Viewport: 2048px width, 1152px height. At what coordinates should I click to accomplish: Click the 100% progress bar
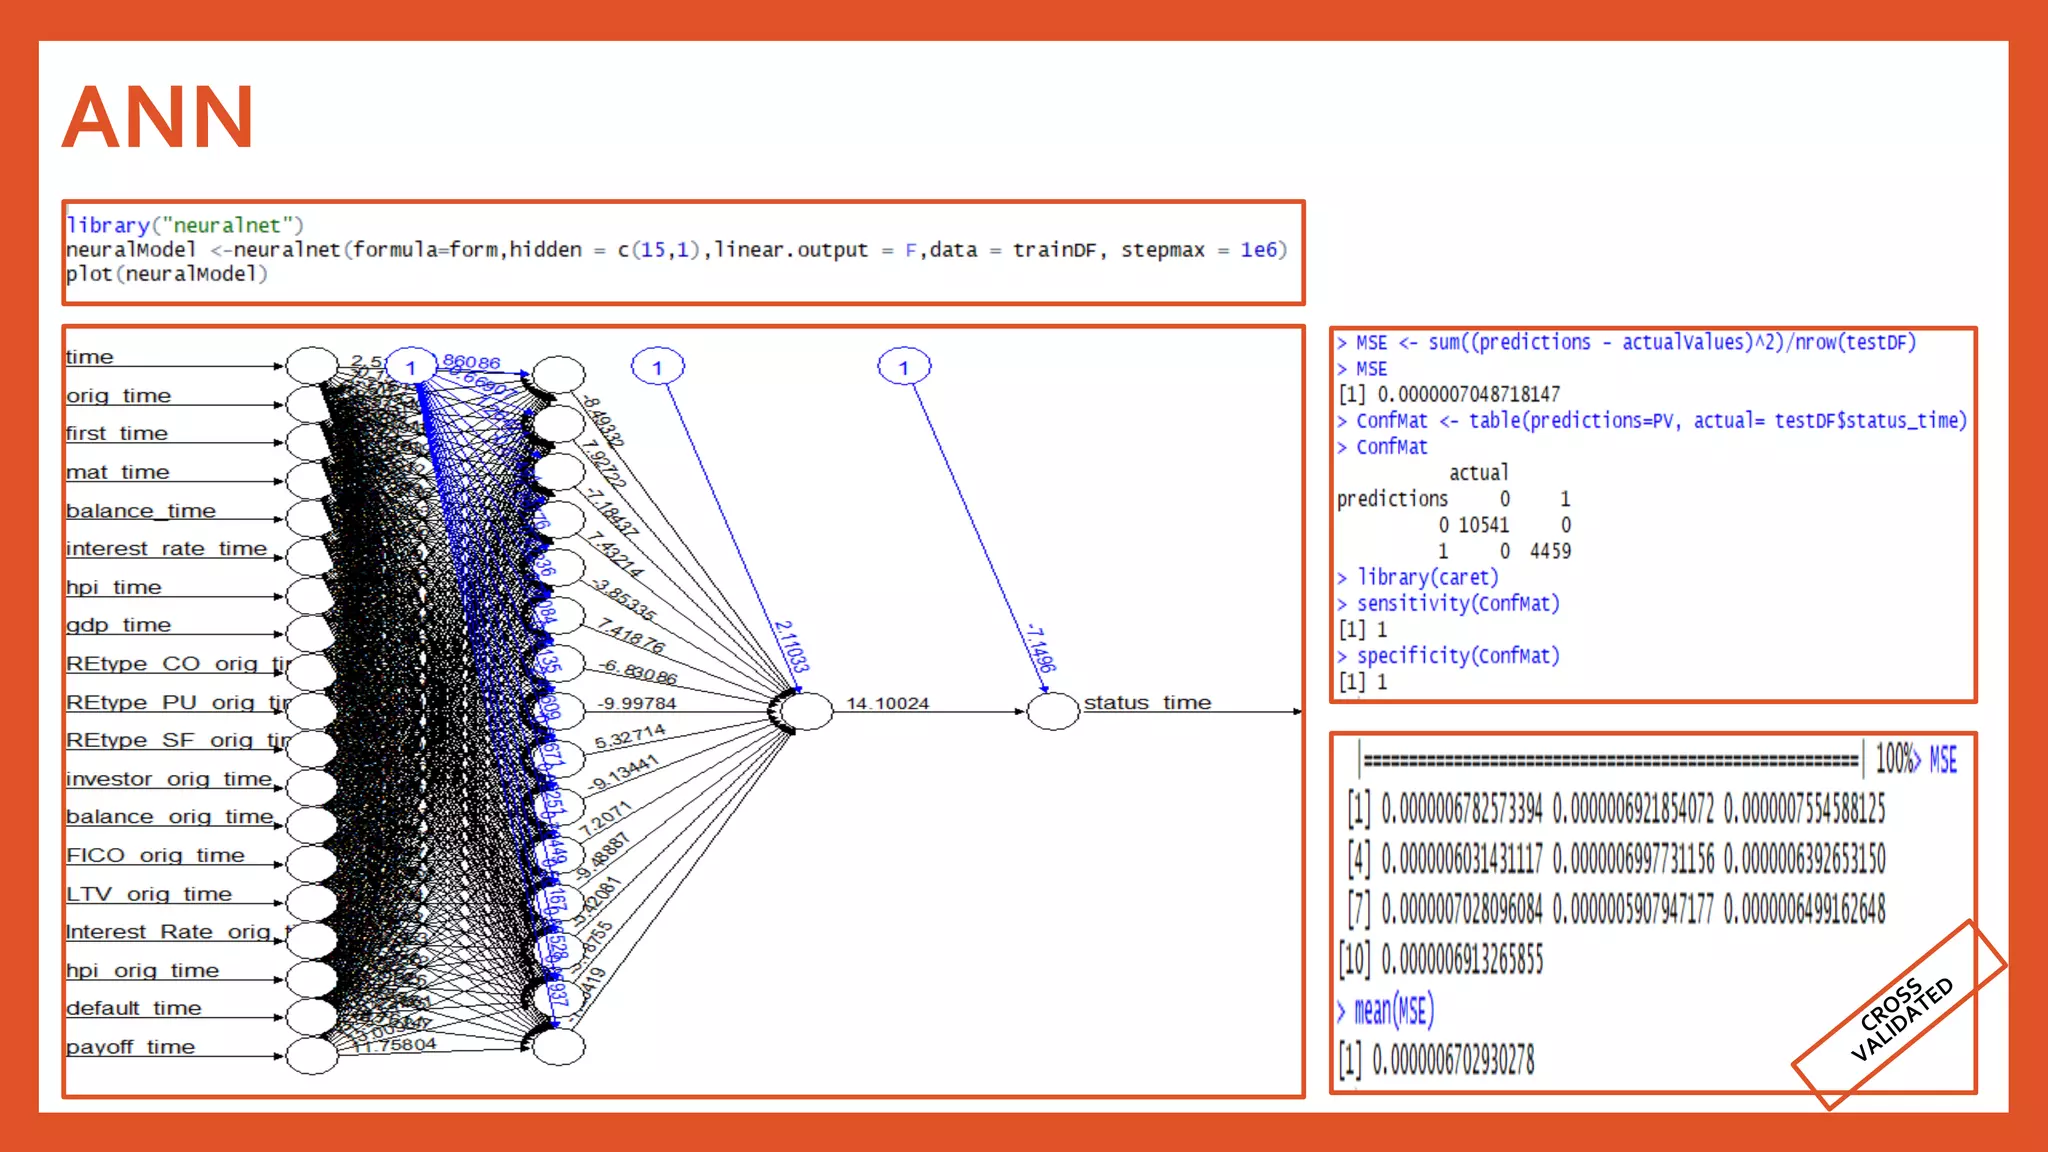tap(1610, 760)
